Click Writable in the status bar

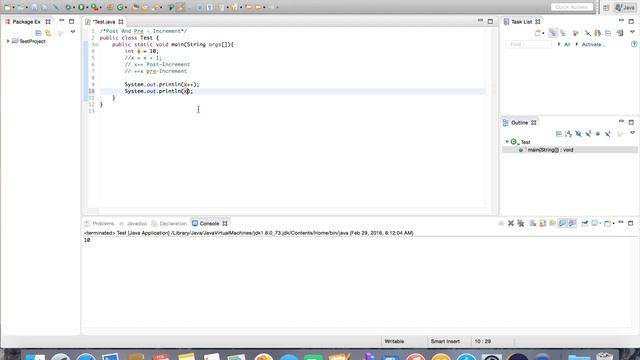click(x=394, y=341)
